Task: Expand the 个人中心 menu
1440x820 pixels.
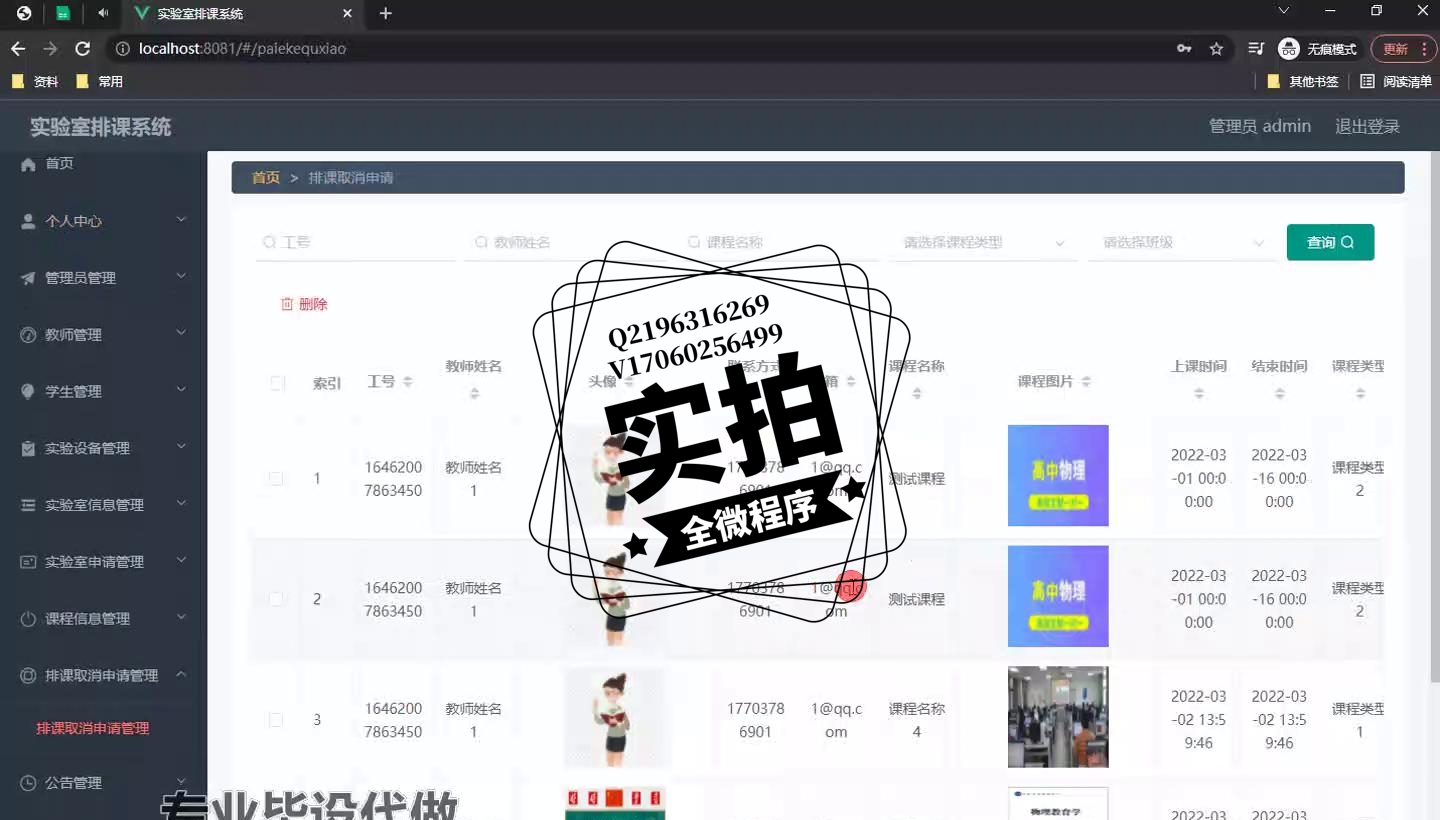Action: (x=181, y=219)
